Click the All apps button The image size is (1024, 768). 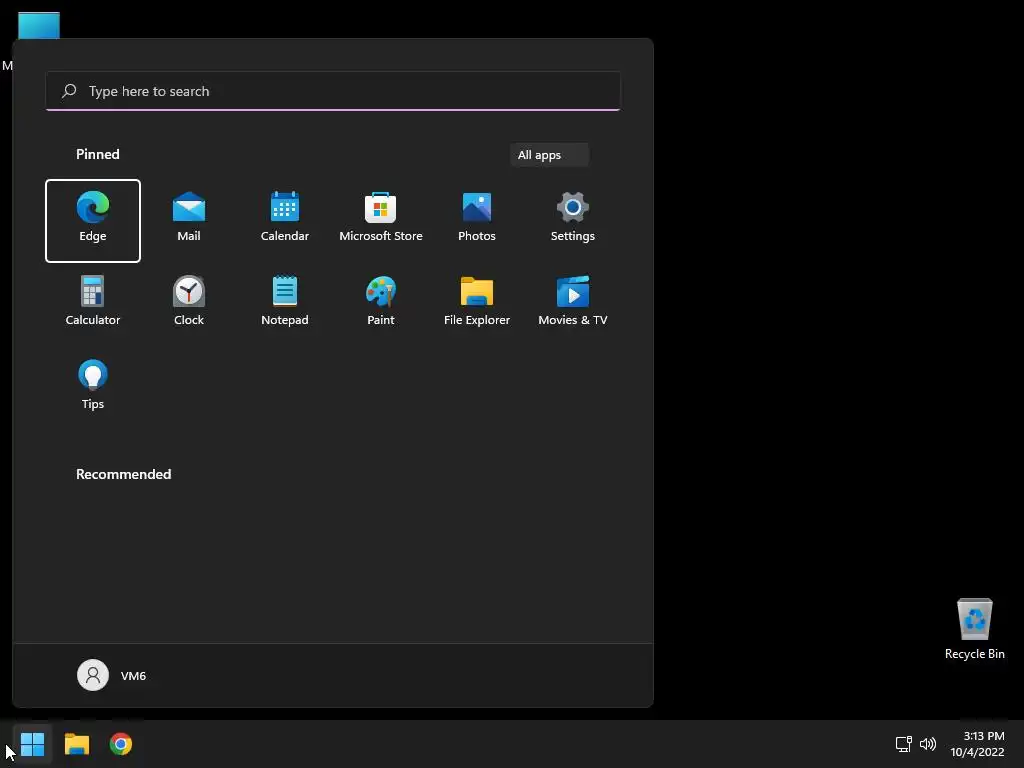[549, 155]
